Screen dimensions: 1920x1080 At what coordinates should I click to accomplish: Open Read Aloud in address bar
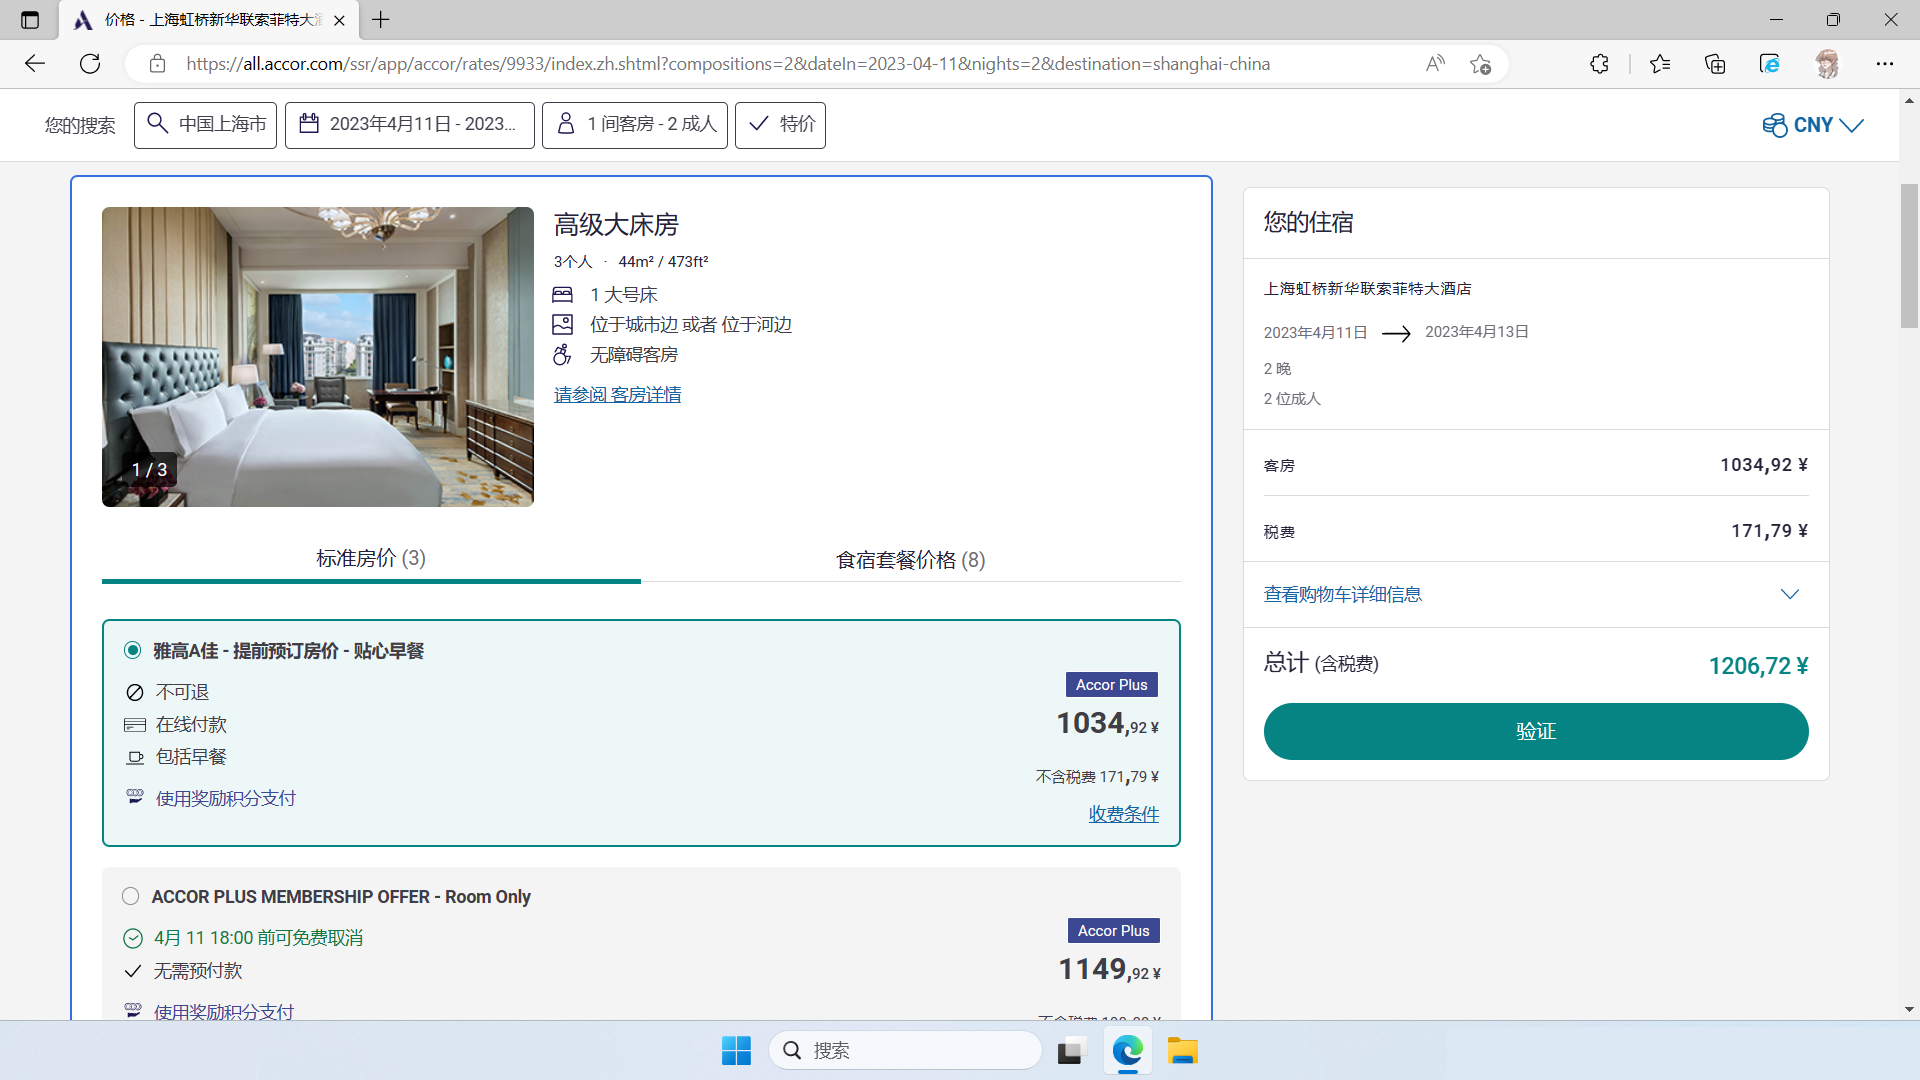pyautogui.click(x=1435, y=64)
